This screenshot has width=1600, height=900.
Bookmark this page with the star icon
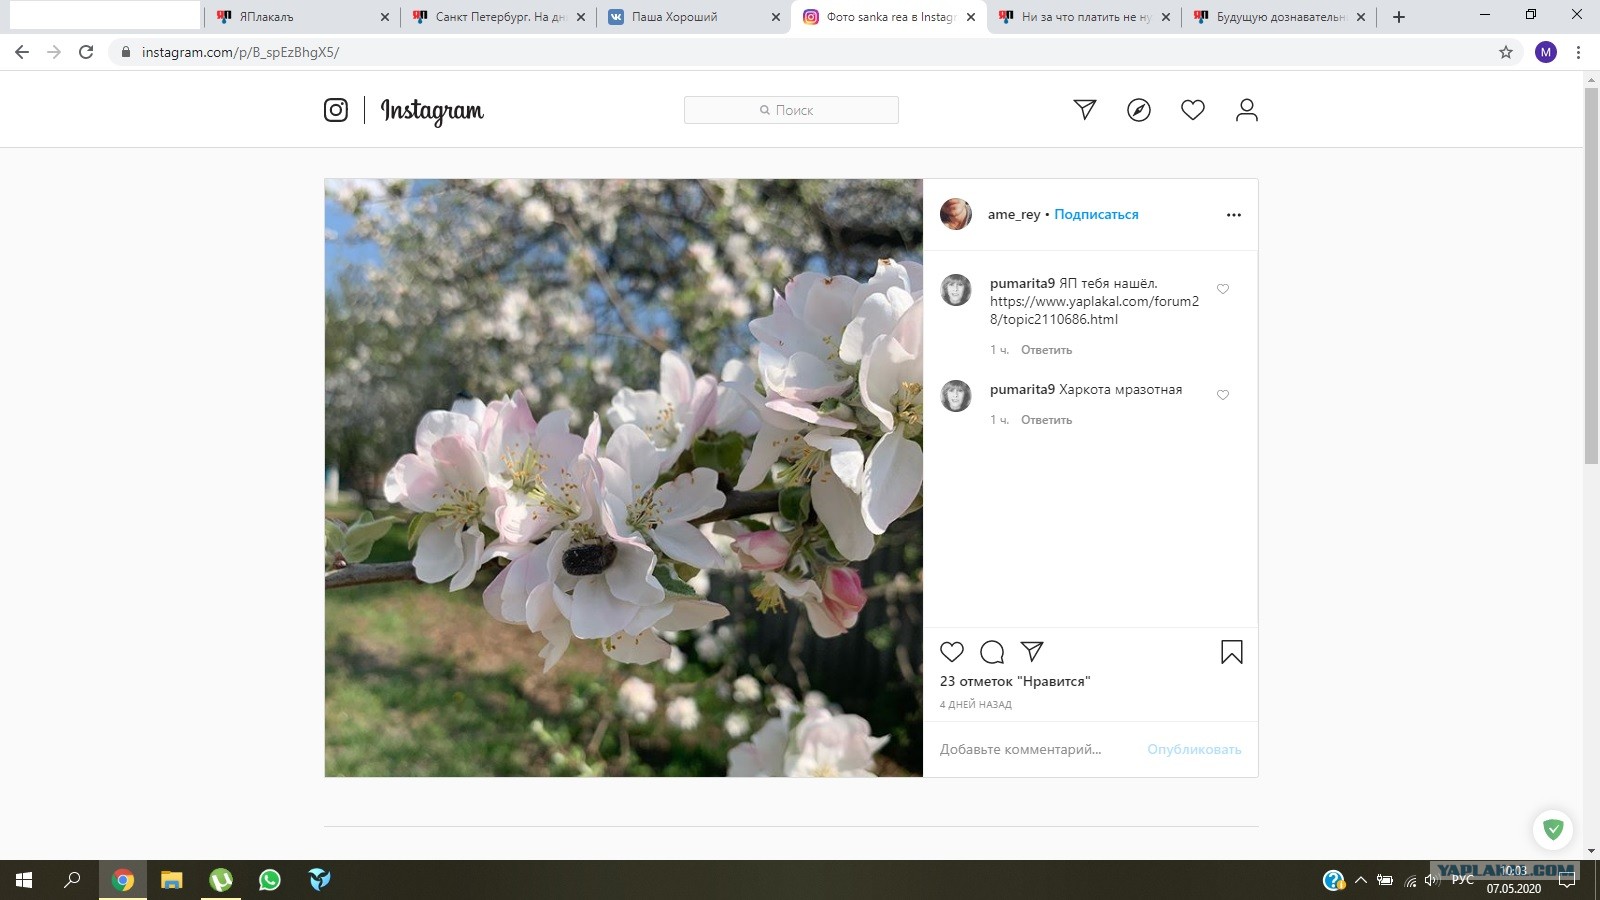click(x=1506, y=52)
